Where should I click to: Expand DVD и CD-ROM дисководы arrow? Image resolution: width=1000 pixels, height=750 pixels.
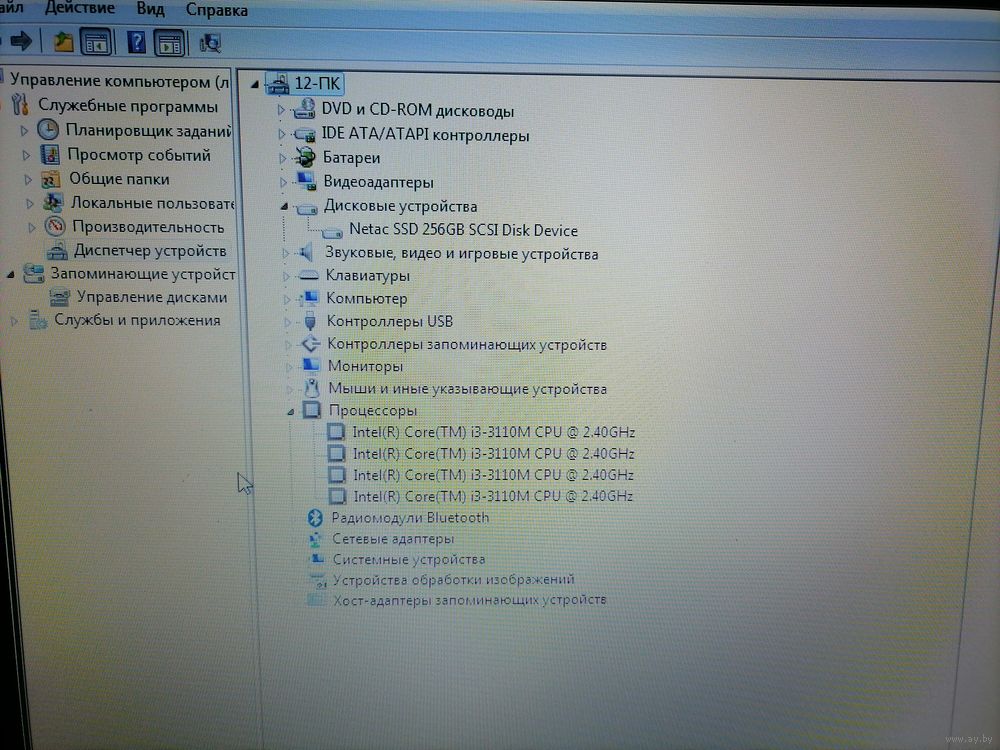[281, 110]
